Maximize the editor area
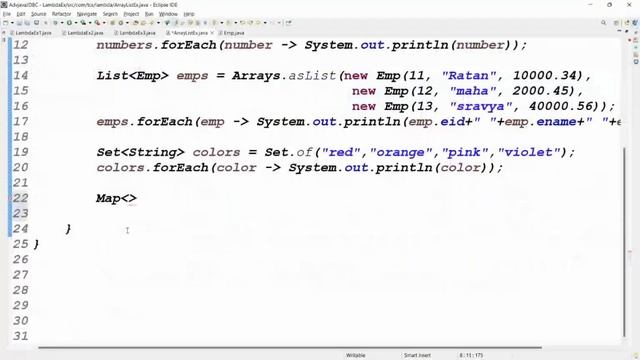The height and width of the screenshot is (360, 640). click(x=627, y=31)
